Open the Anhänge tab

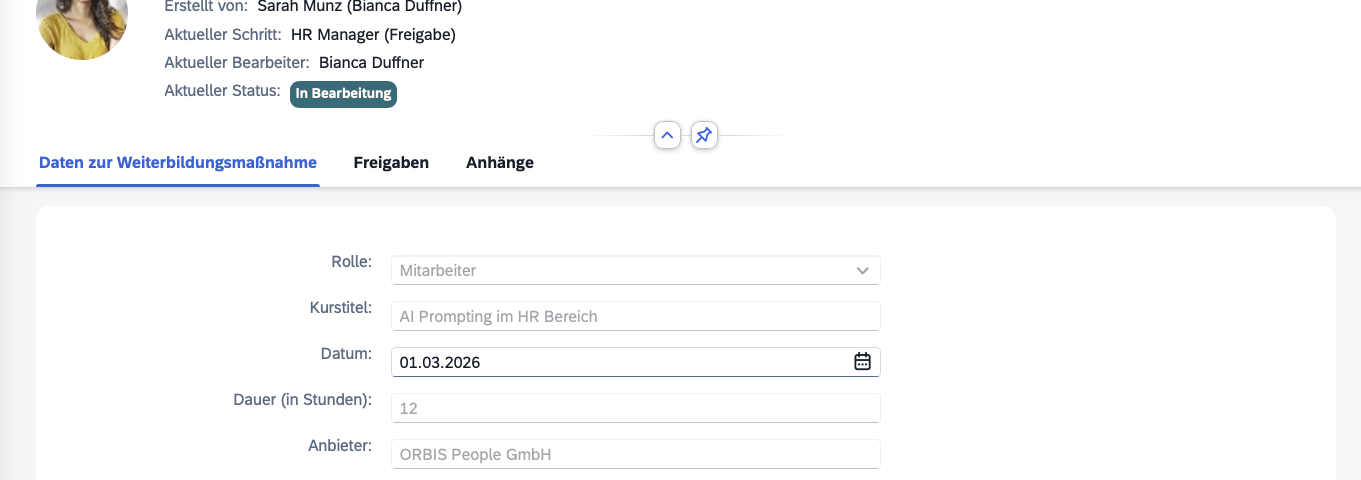point(500,163)
